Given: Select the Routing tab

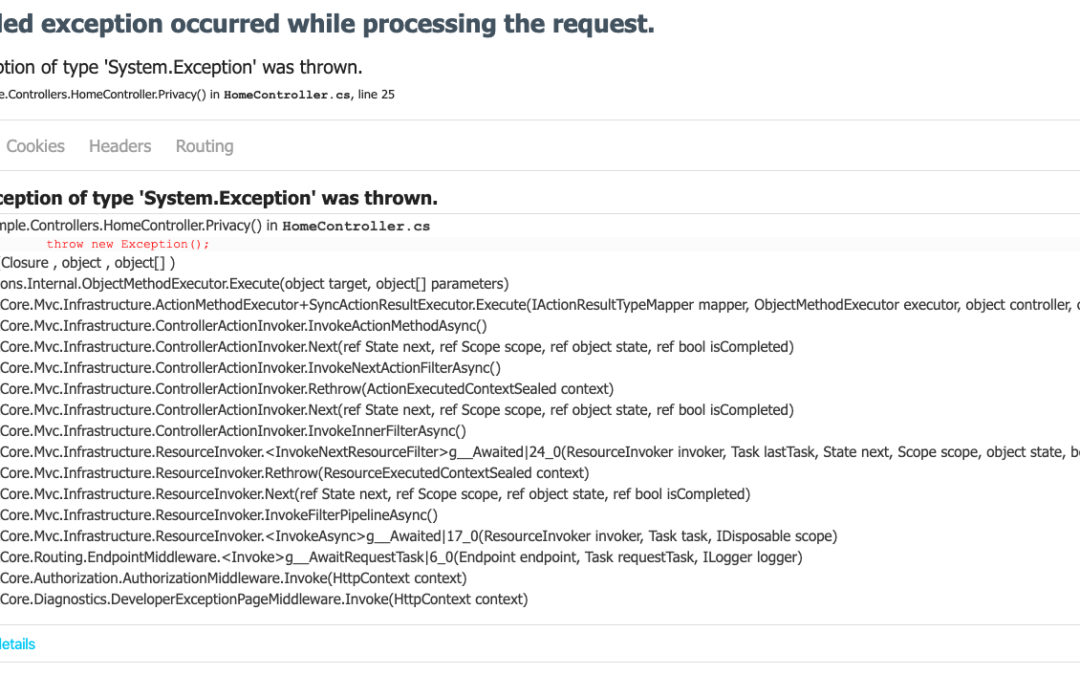Looking at the screenshot, I should tap(204, 146).
